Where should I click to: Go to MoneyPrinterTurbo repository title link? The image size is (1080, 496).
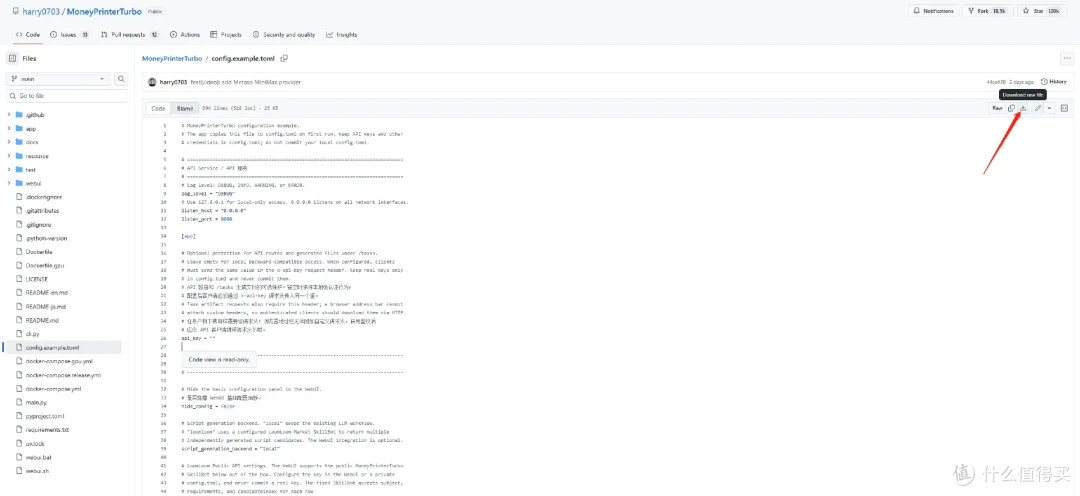(104, 12)
